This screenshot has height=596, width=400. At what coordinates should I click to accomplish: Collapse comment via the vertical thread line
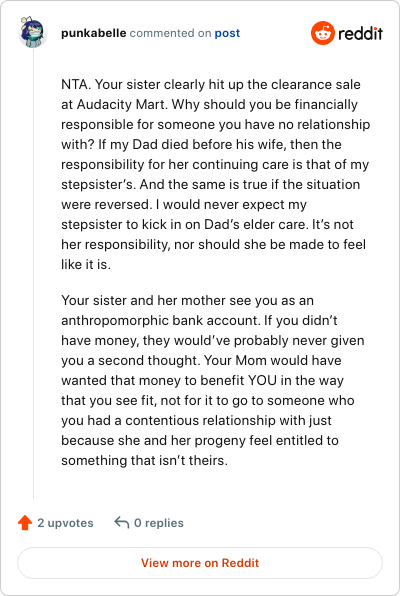click(33, 274)
